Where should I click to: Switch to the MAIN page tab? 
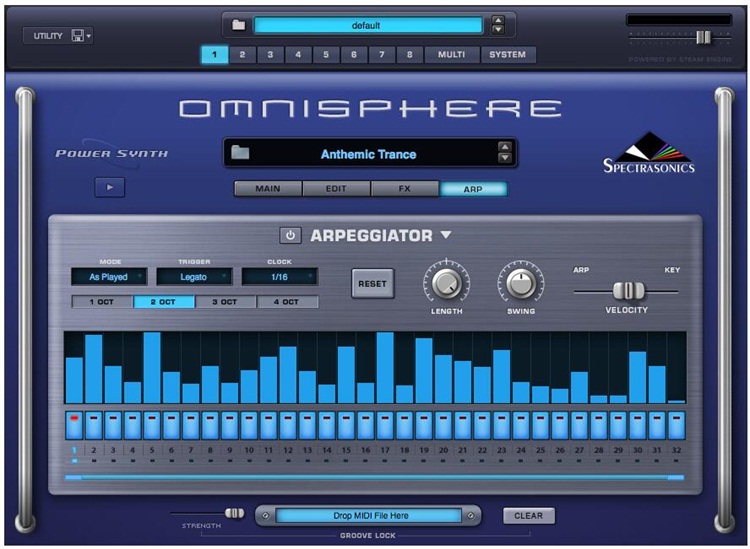(268, 188)
